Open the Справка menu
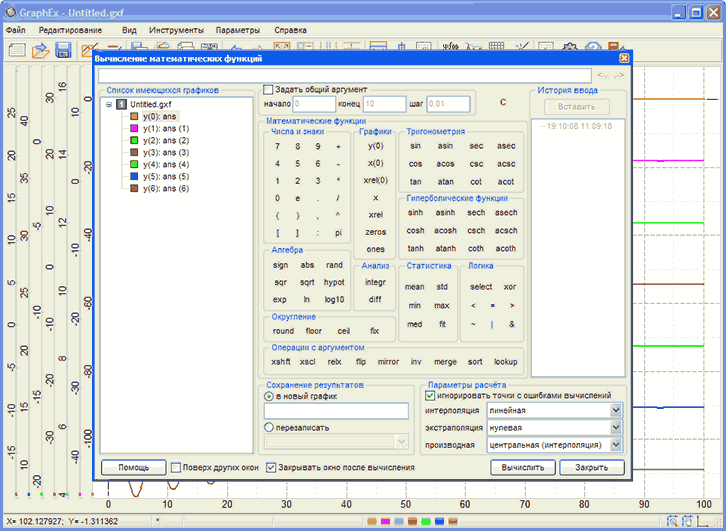Viewport: 726px width, 531px height. pyautogui.click(x=290, y=30)
